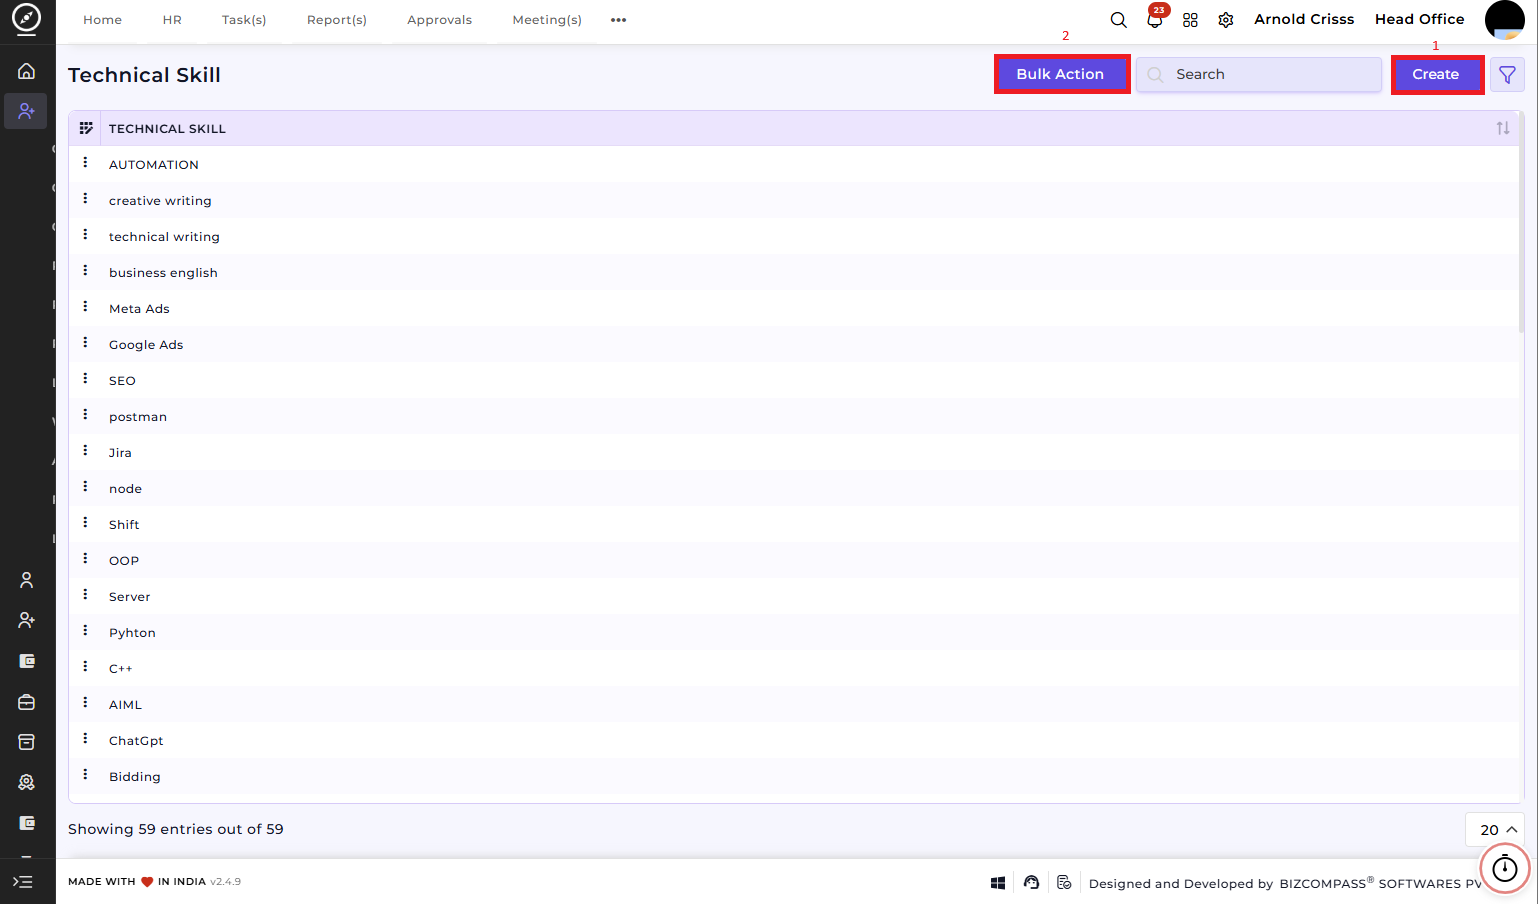Expand the sidebar using the menu toggle icon

[x=23, y=882]
